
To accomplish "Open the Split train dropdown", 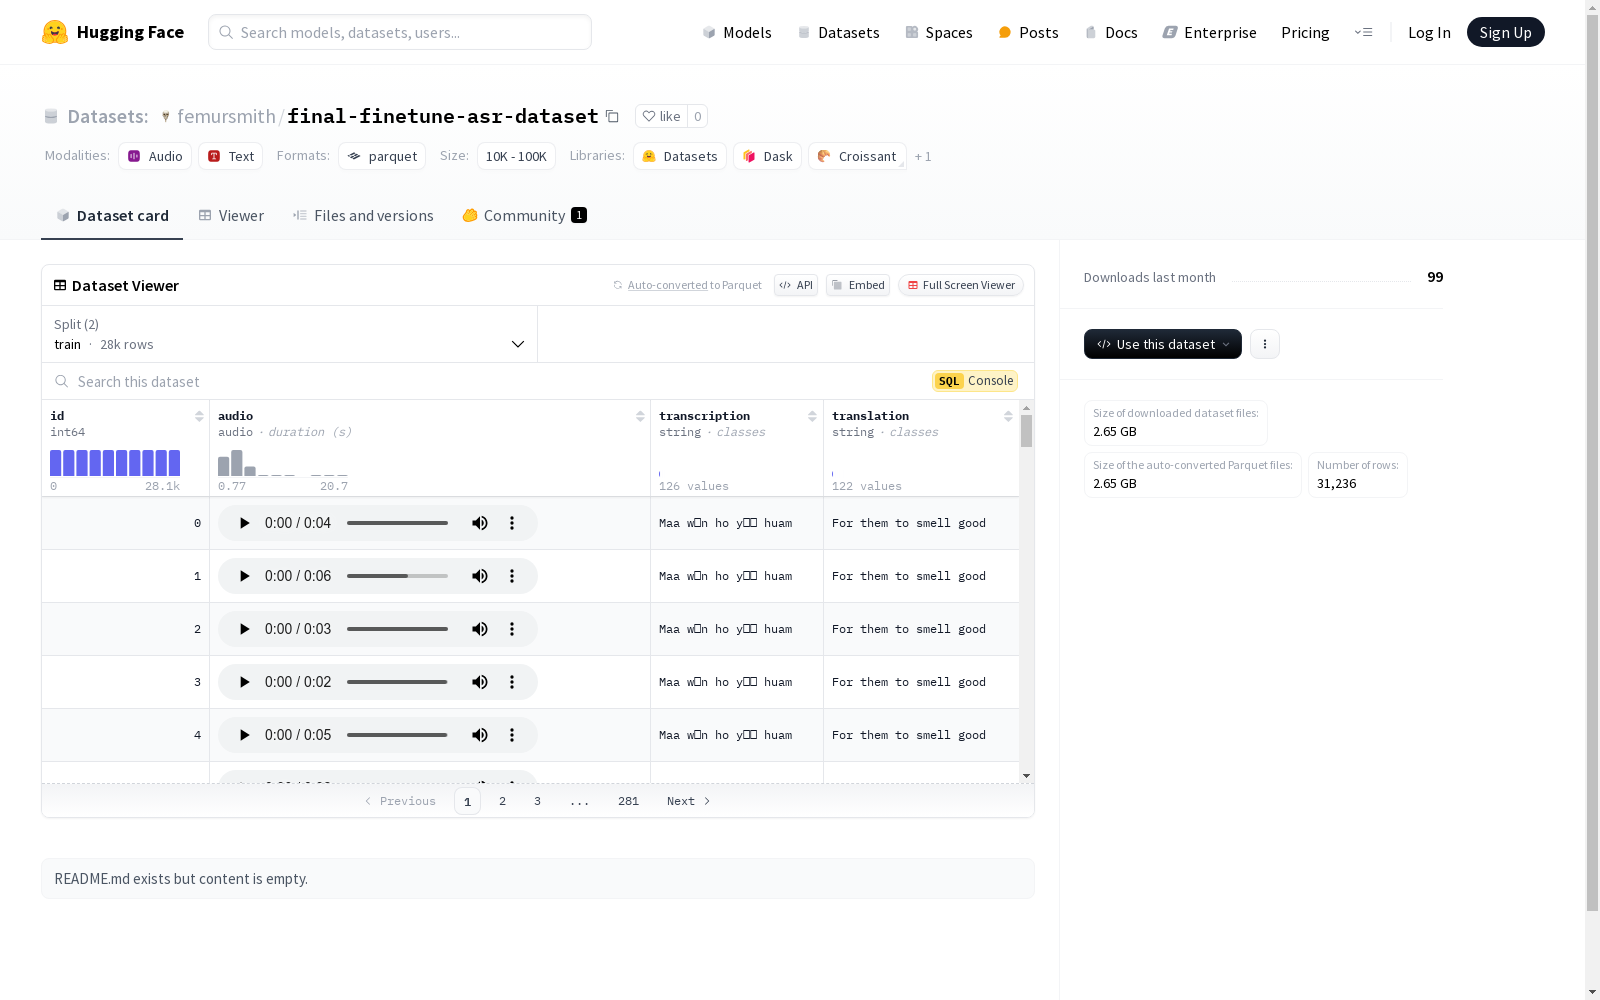I will [x=290, y=334].
